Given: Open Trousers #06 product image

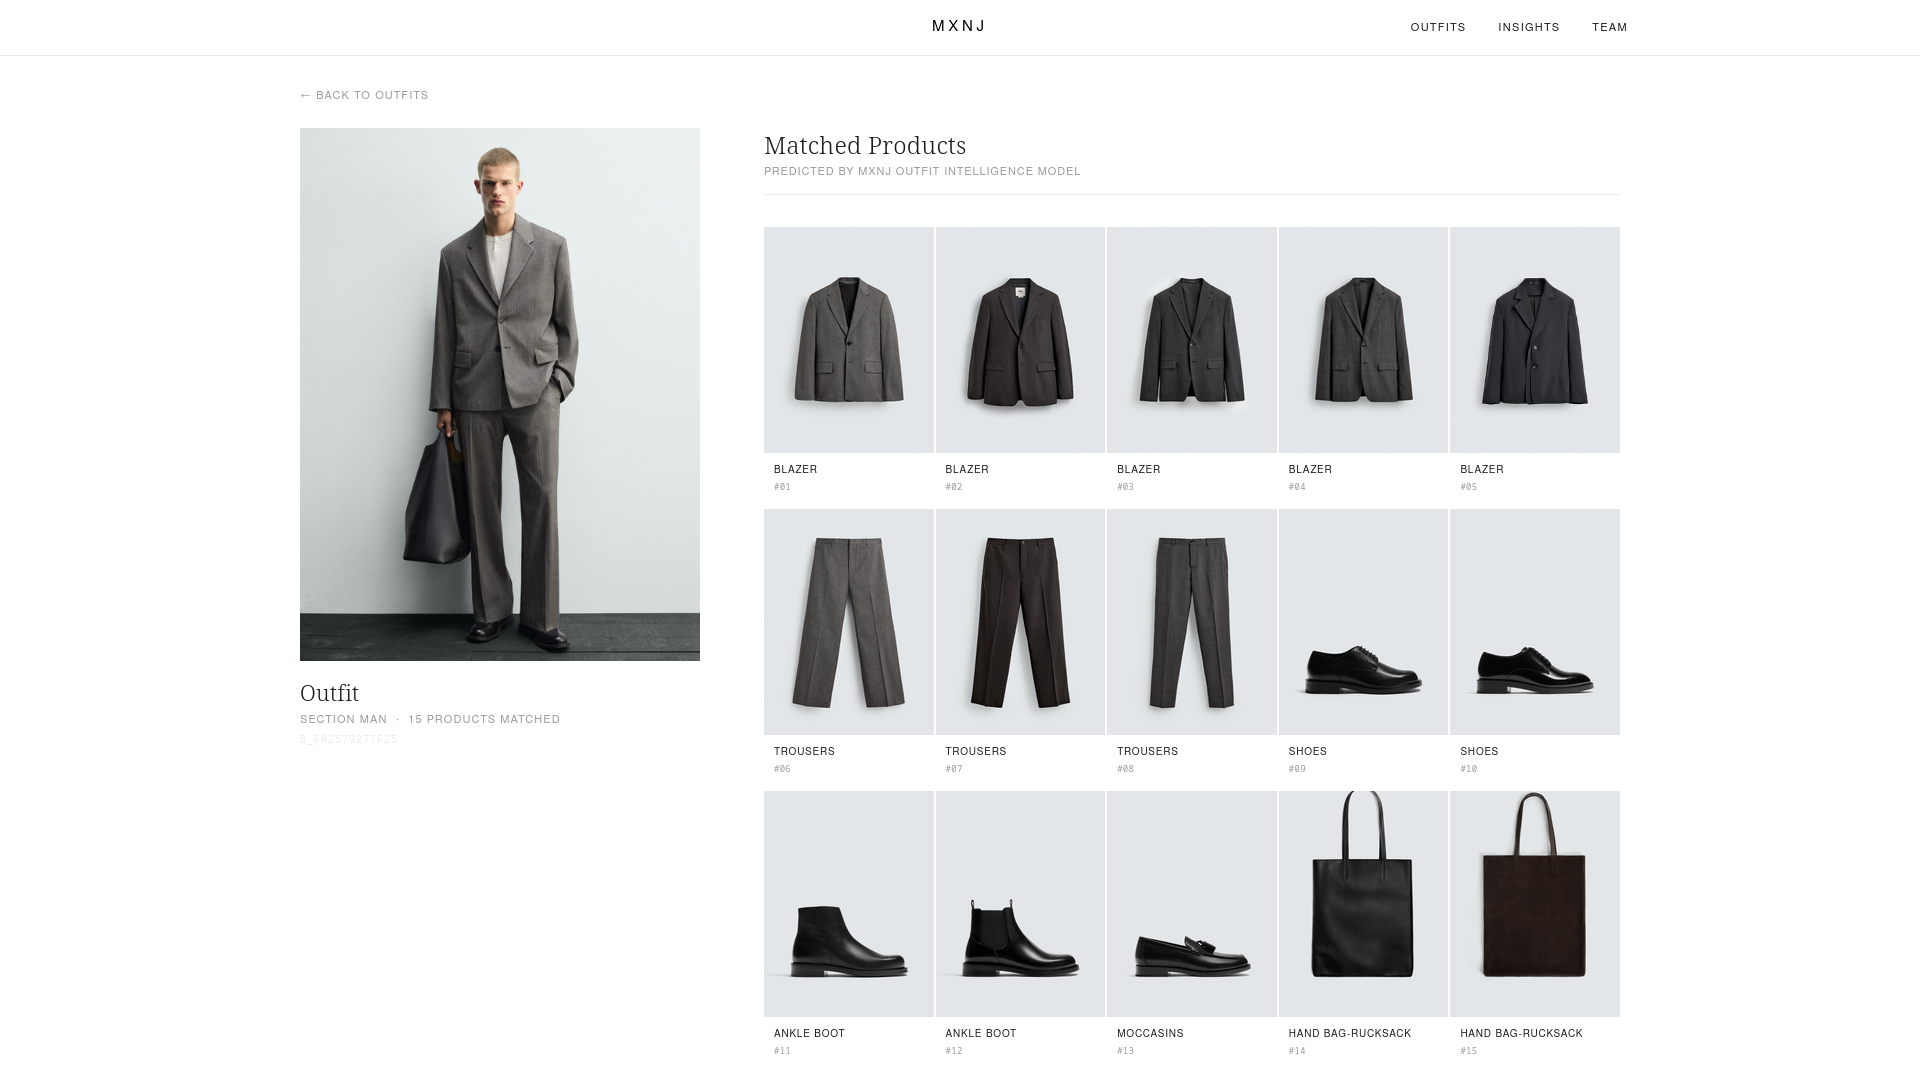Looking at the screenshot, I should point(848,622).
